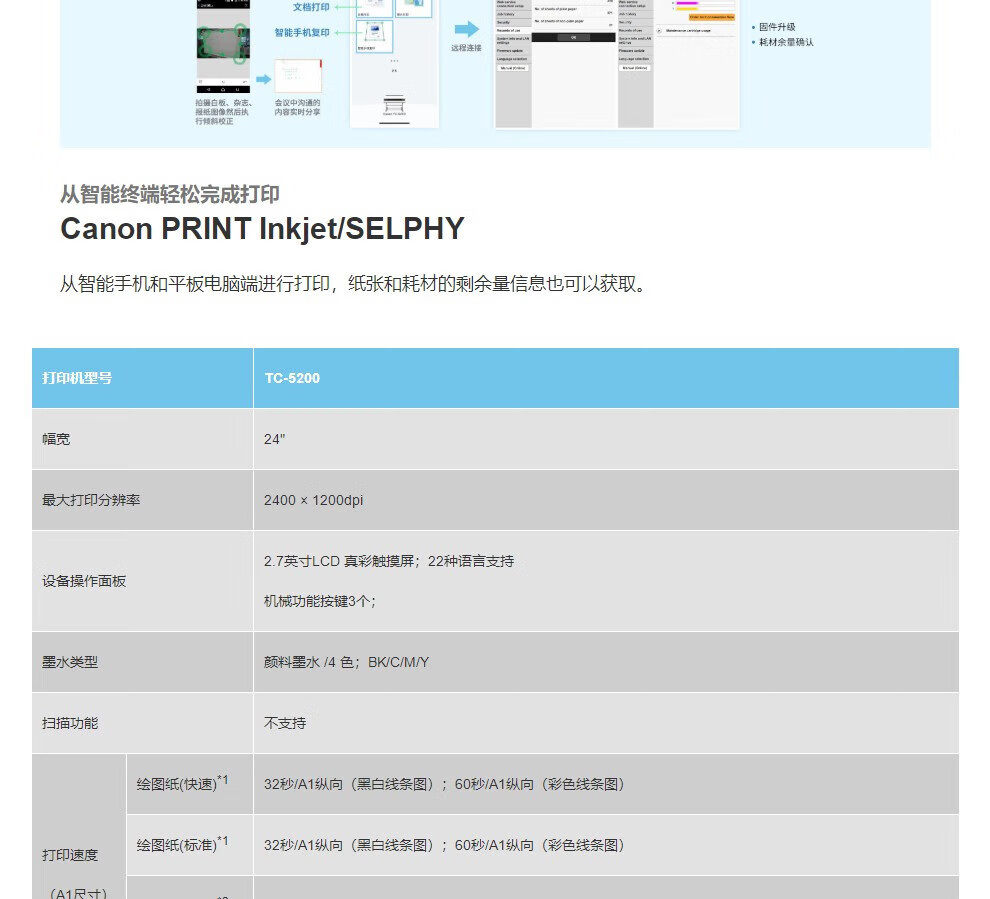This screenshot has width=990, height=899.
Task: Click the 打印速度 row group label
Action: pos(71,855)
